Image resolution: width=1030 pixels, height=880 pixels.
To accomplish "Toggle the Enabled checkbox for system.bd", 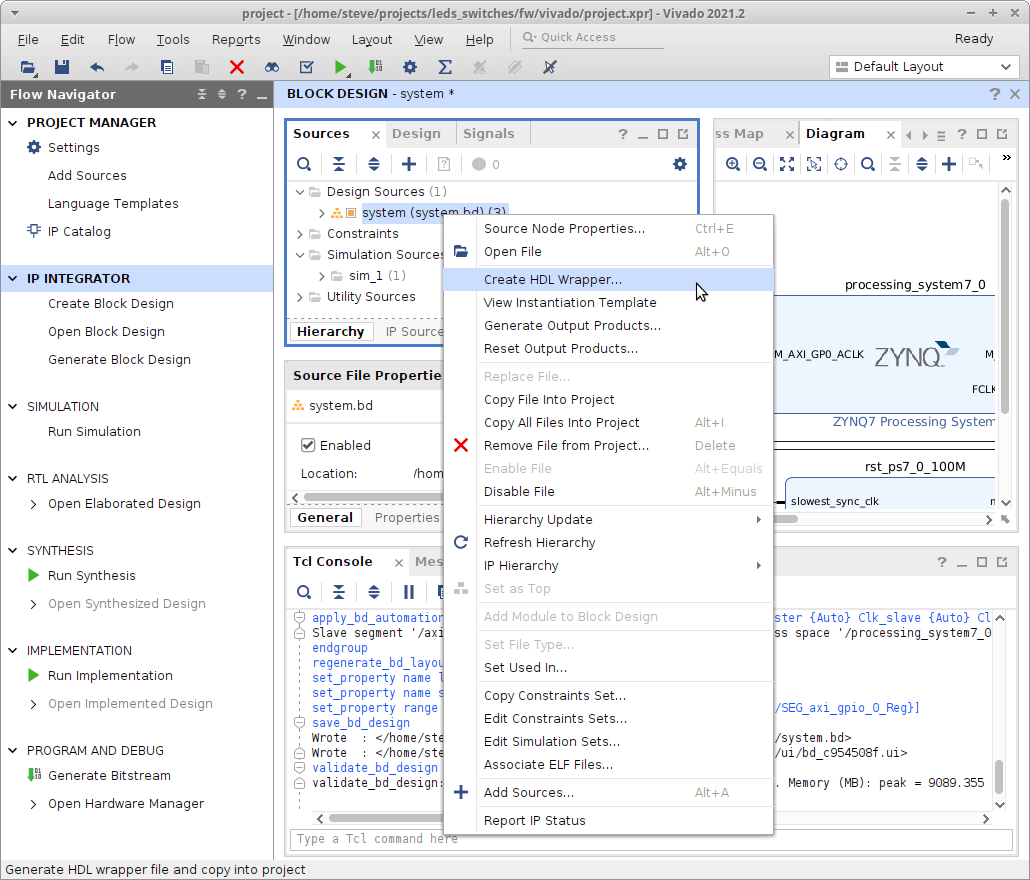I will [x=308, y=445].
